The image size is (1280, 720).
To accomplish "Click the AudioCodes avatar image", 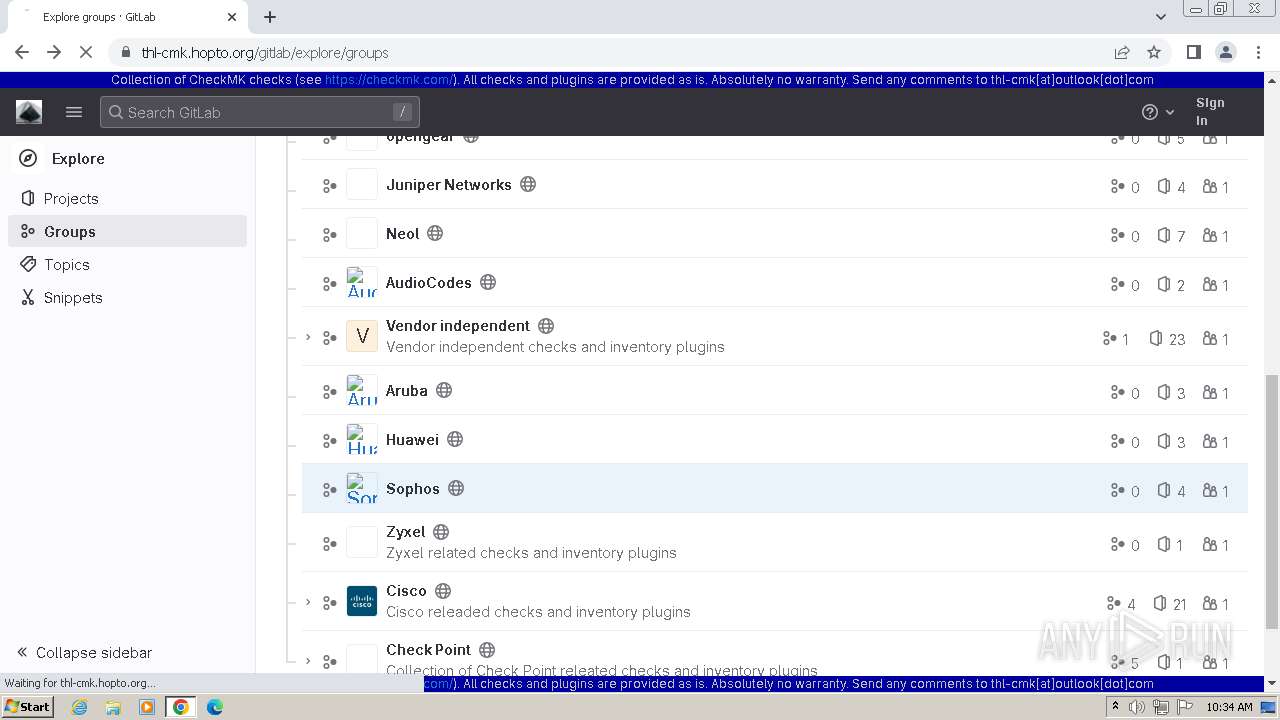I will 362,282.
